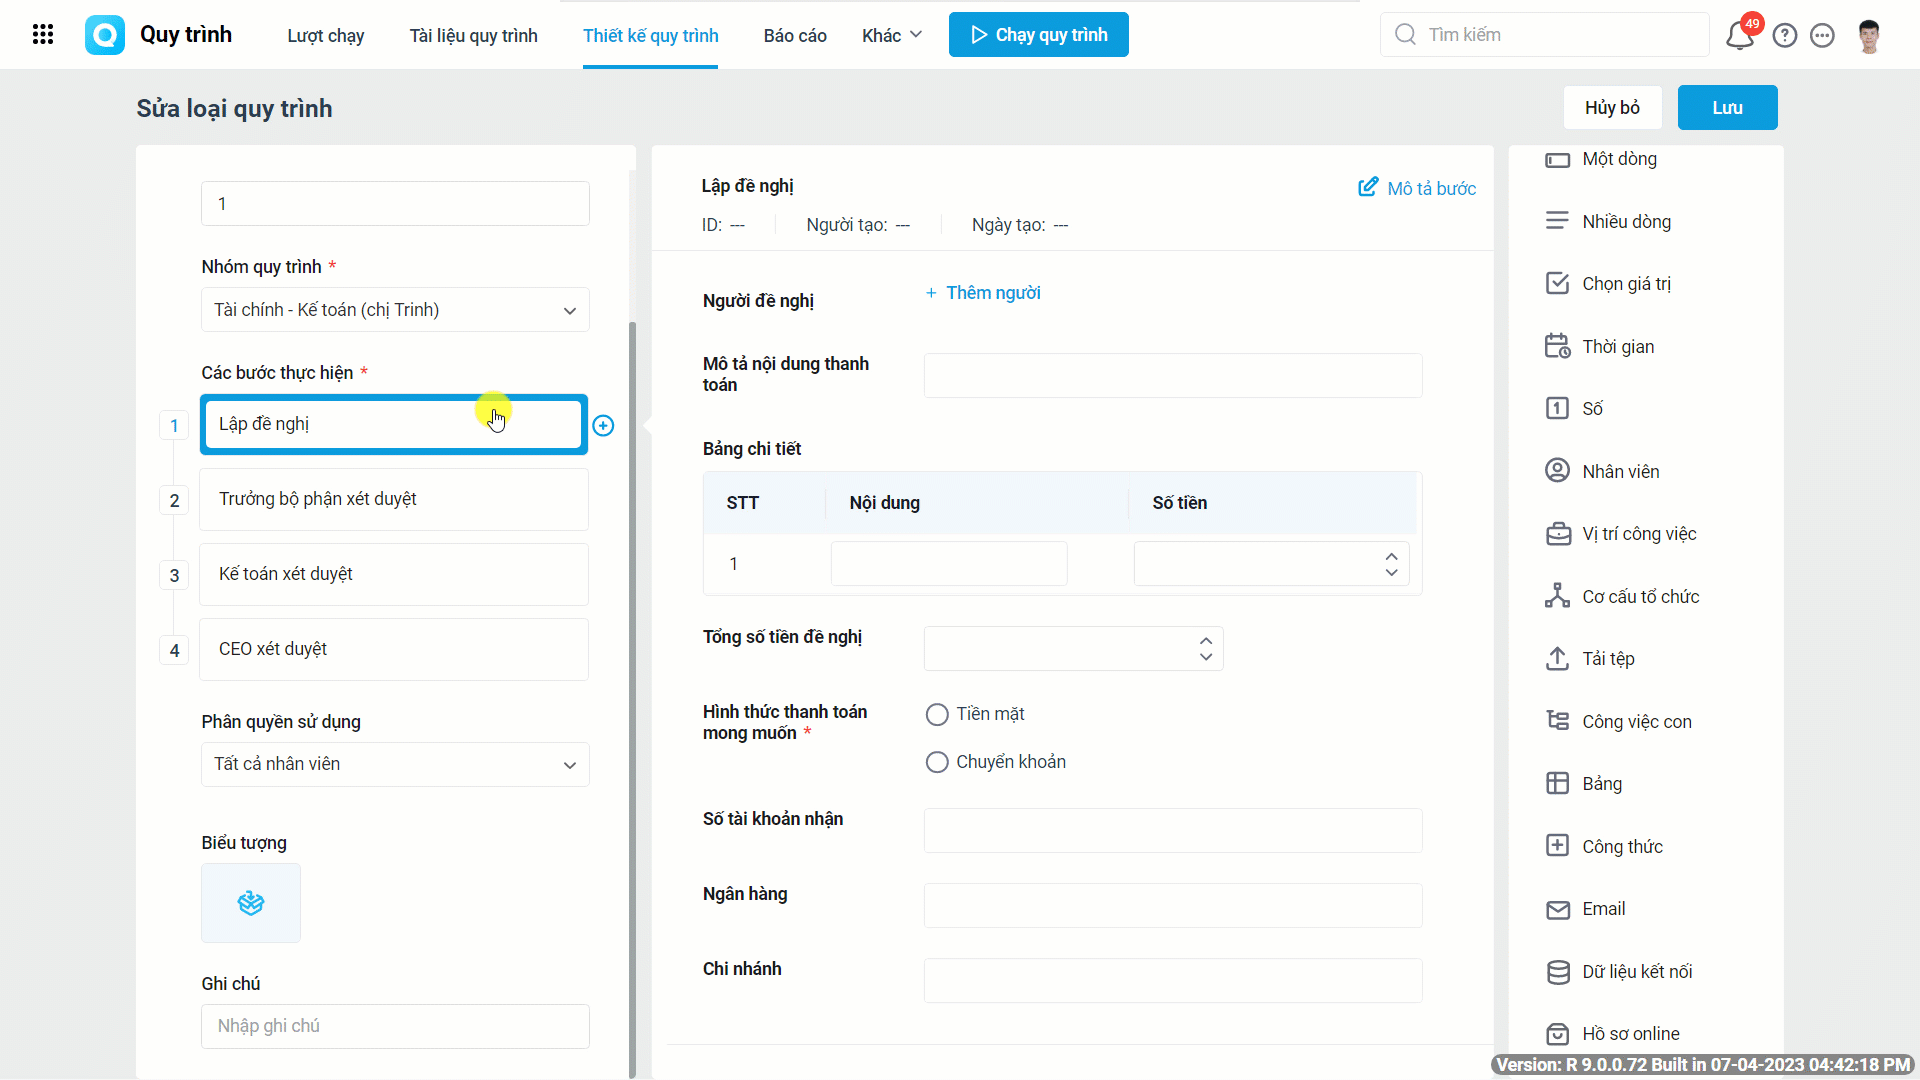Select the Một dòng field icon
Screen dimensions: 1920x1080
tap(1557, 160)
